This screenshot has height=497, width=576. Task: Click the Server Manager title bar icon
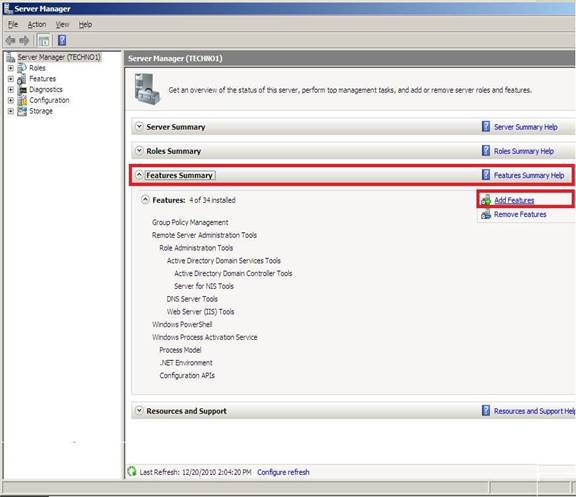(x=8, y=8)
